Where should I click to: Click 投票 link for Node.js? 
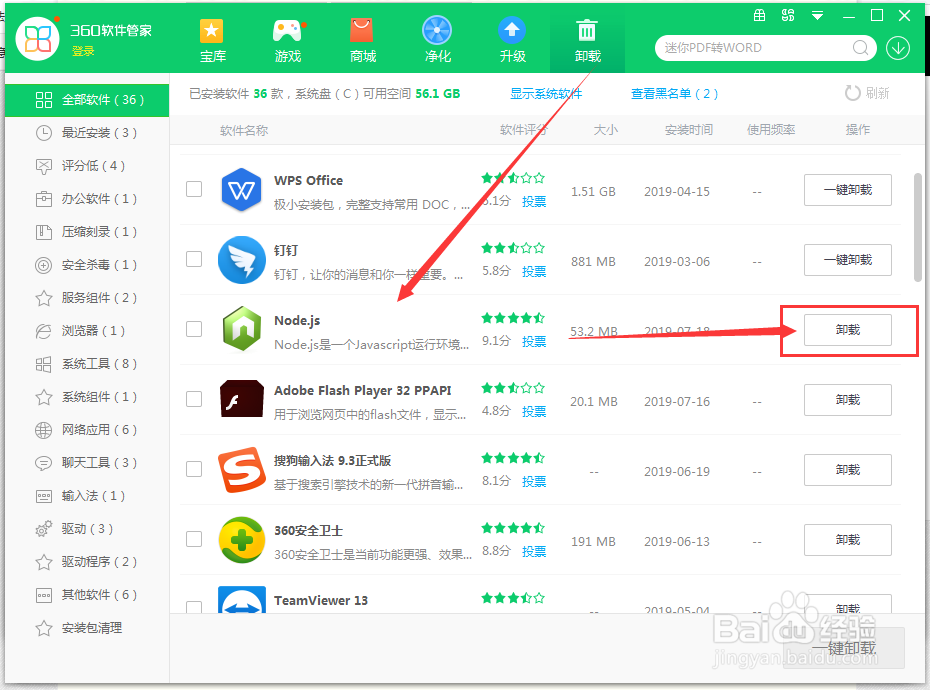tap(534, 342)
